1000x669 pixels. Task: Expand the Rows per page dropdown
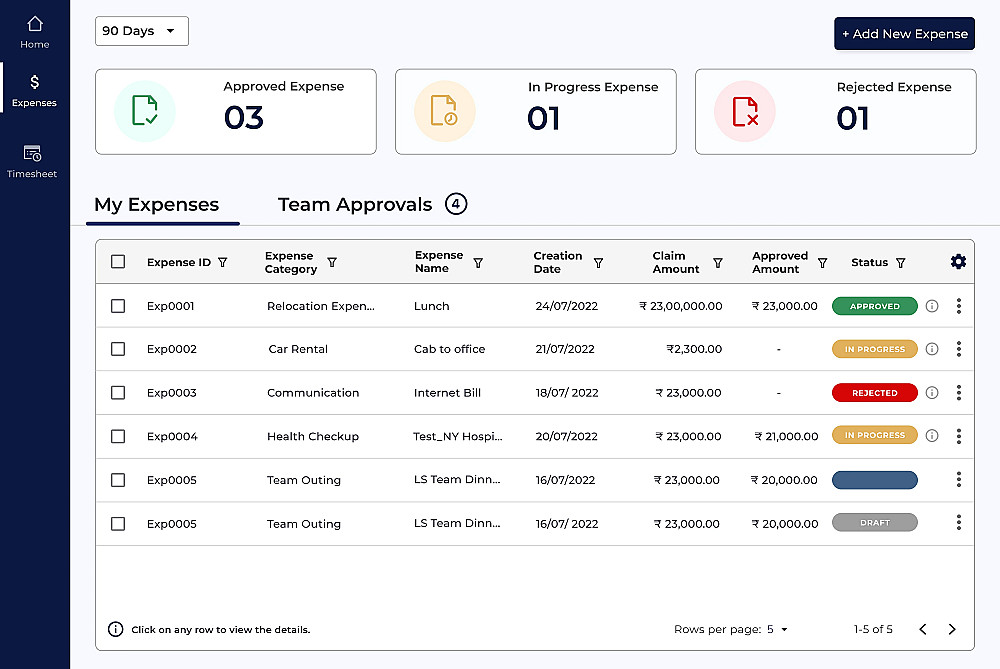(x=779, y=629)
